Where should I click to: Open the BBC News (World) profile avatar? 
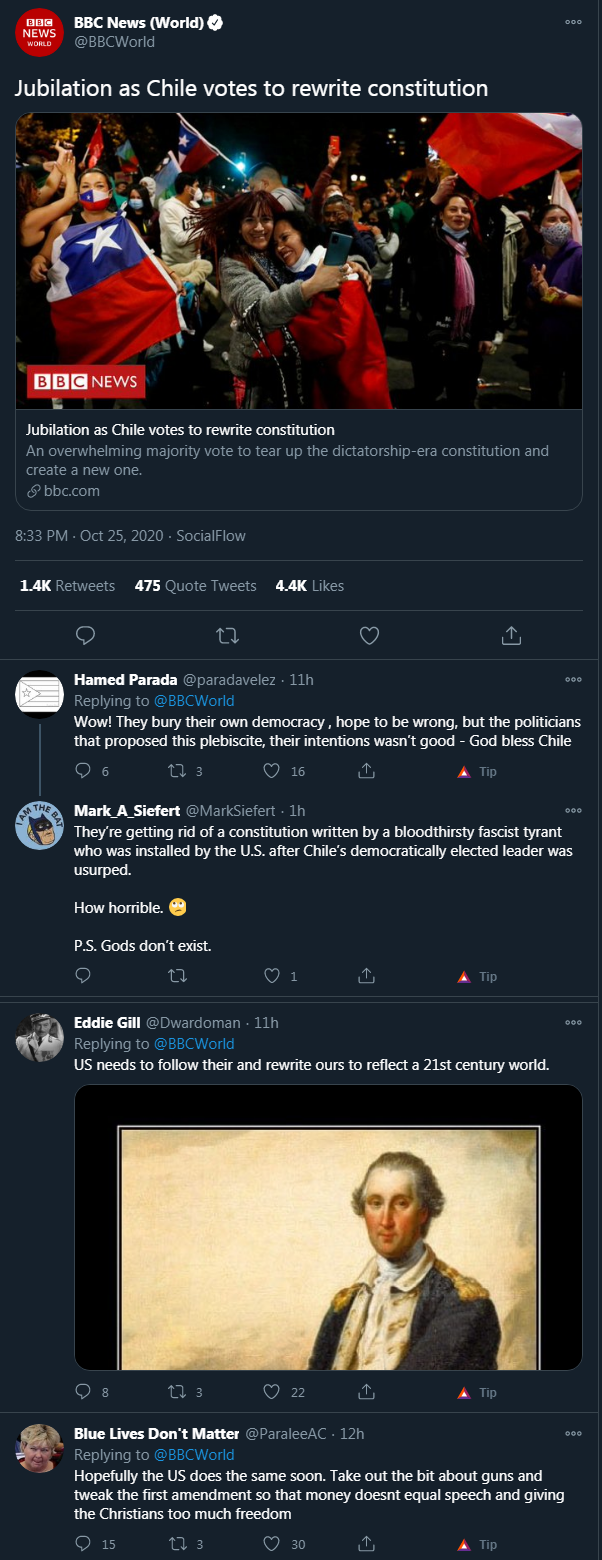click(x=40, y=33)
